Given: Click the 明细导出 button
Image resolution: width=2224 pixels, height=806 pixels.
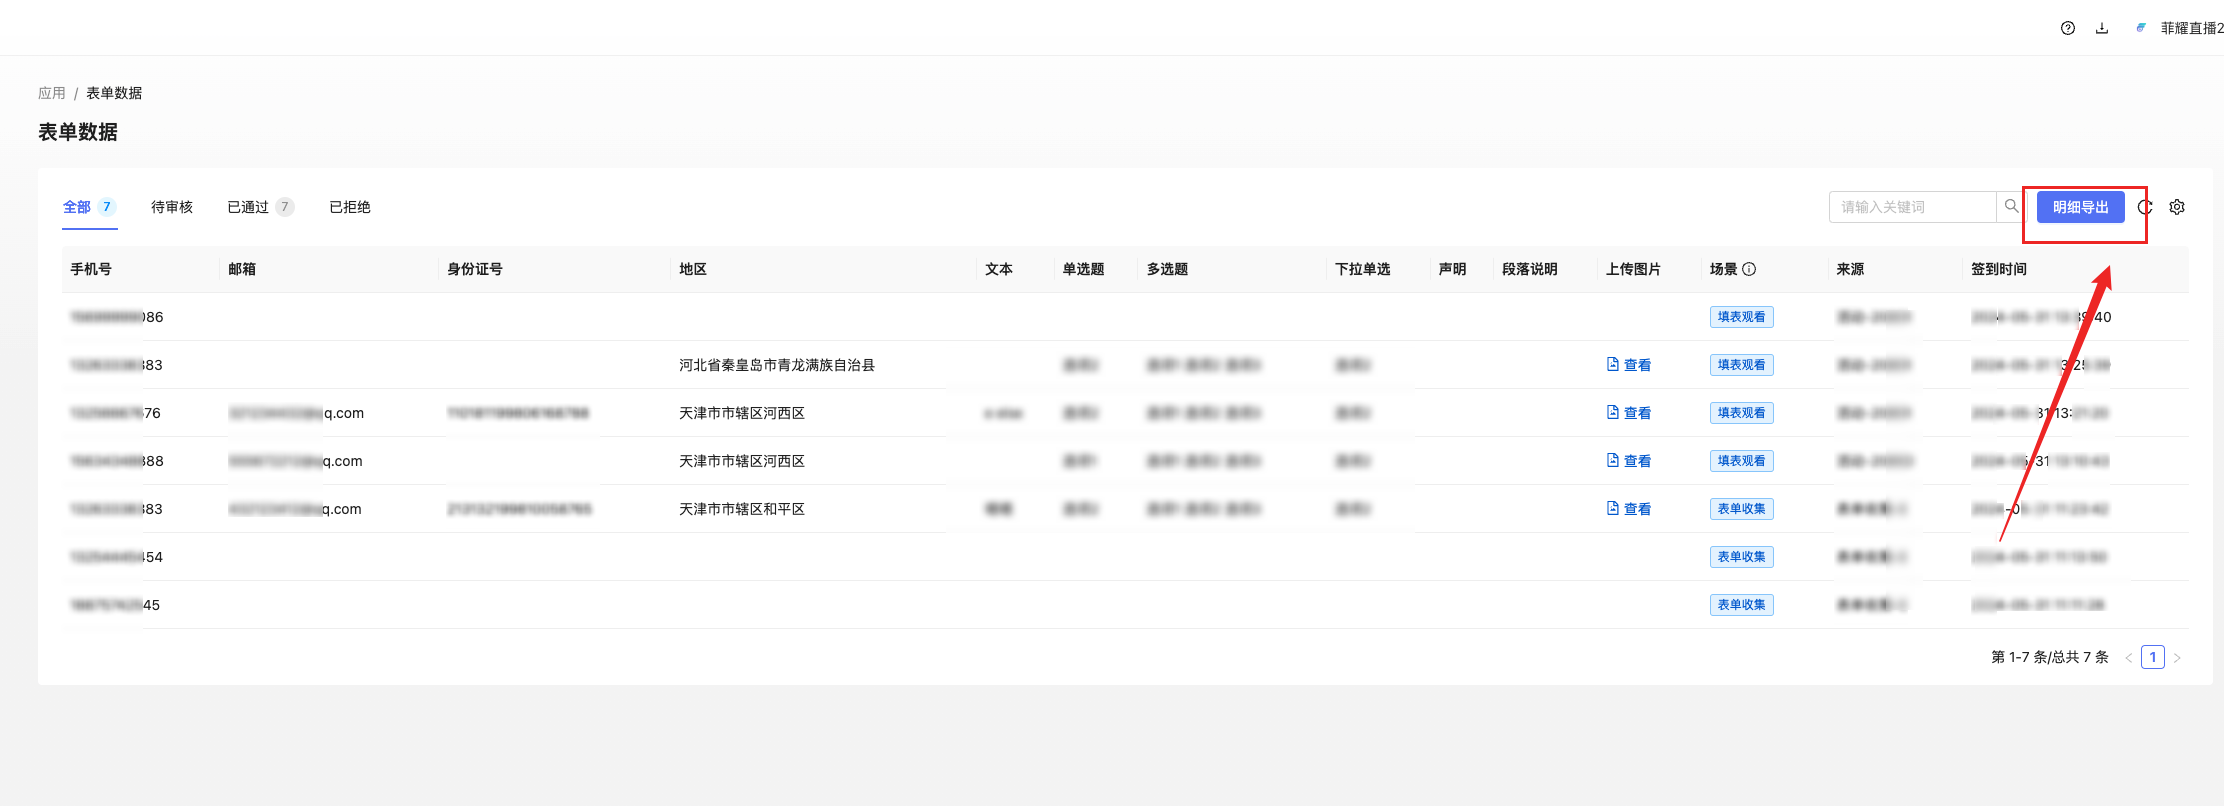Looking at the screenshot, I should (2080, 207).
